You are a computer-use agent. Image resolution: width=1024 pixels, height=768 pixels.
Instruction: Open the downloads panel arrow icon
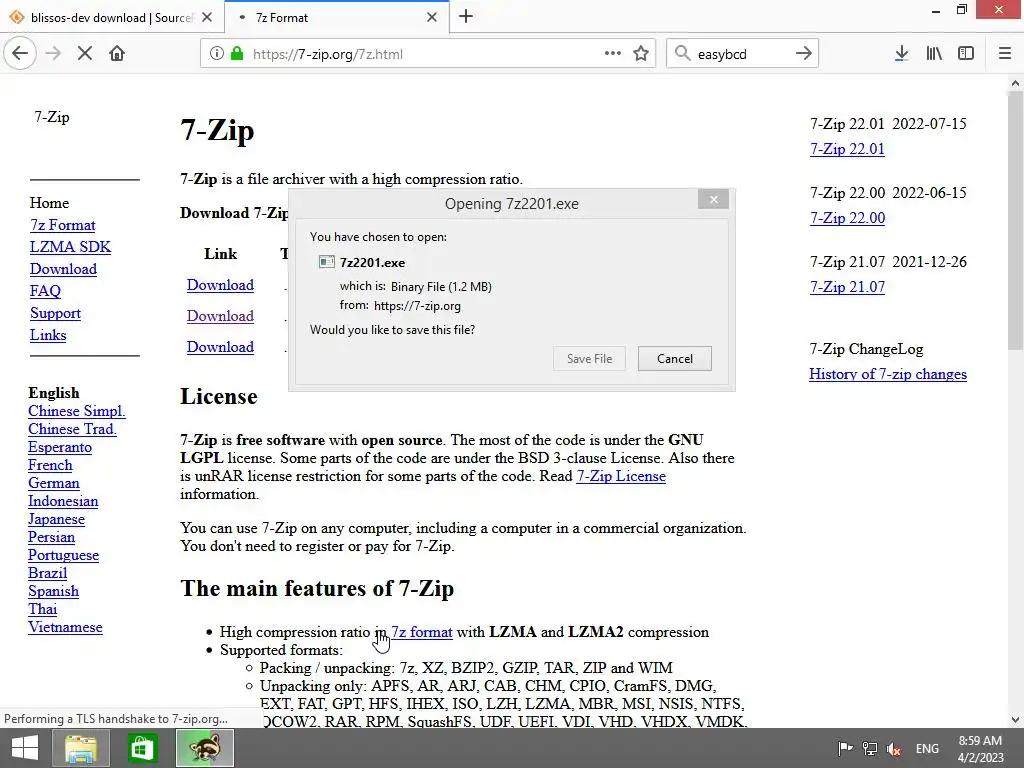tap(901, 54)
